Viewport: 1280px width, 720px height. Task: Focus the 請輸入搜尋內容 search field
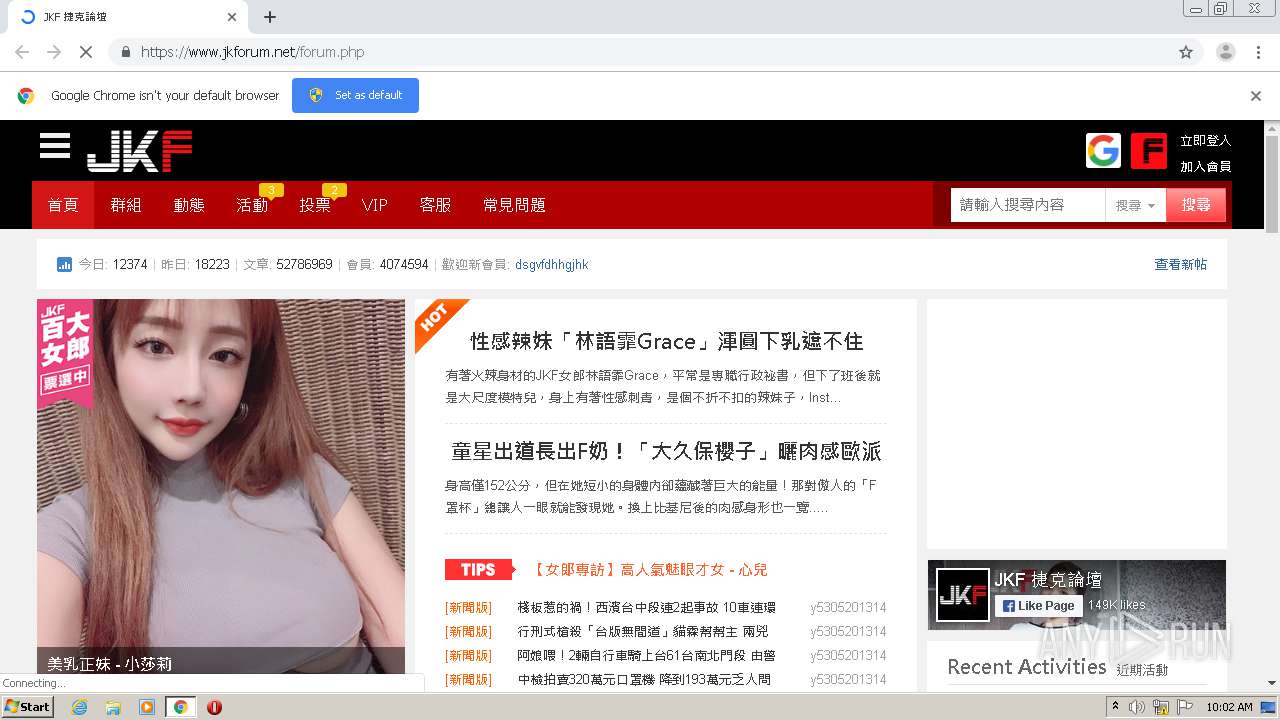(1027, 205)
